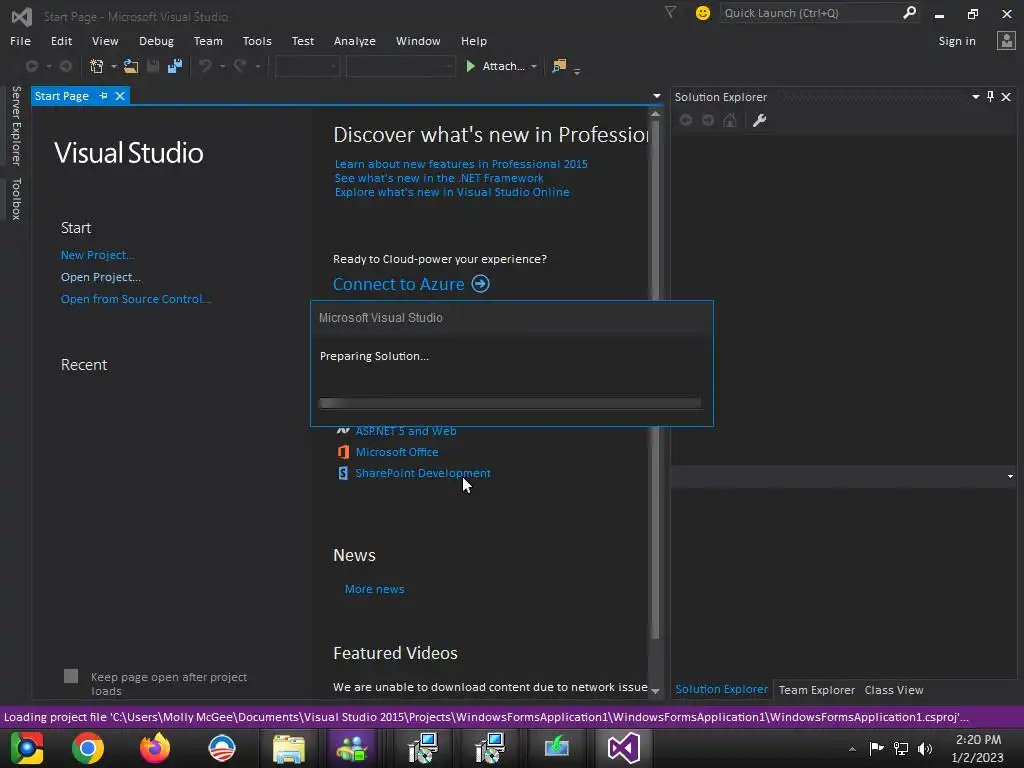Click the Start Page scroll down arrow
Image resolution: width=1024 pixels, height=768 pixels.
pos(655,690)
